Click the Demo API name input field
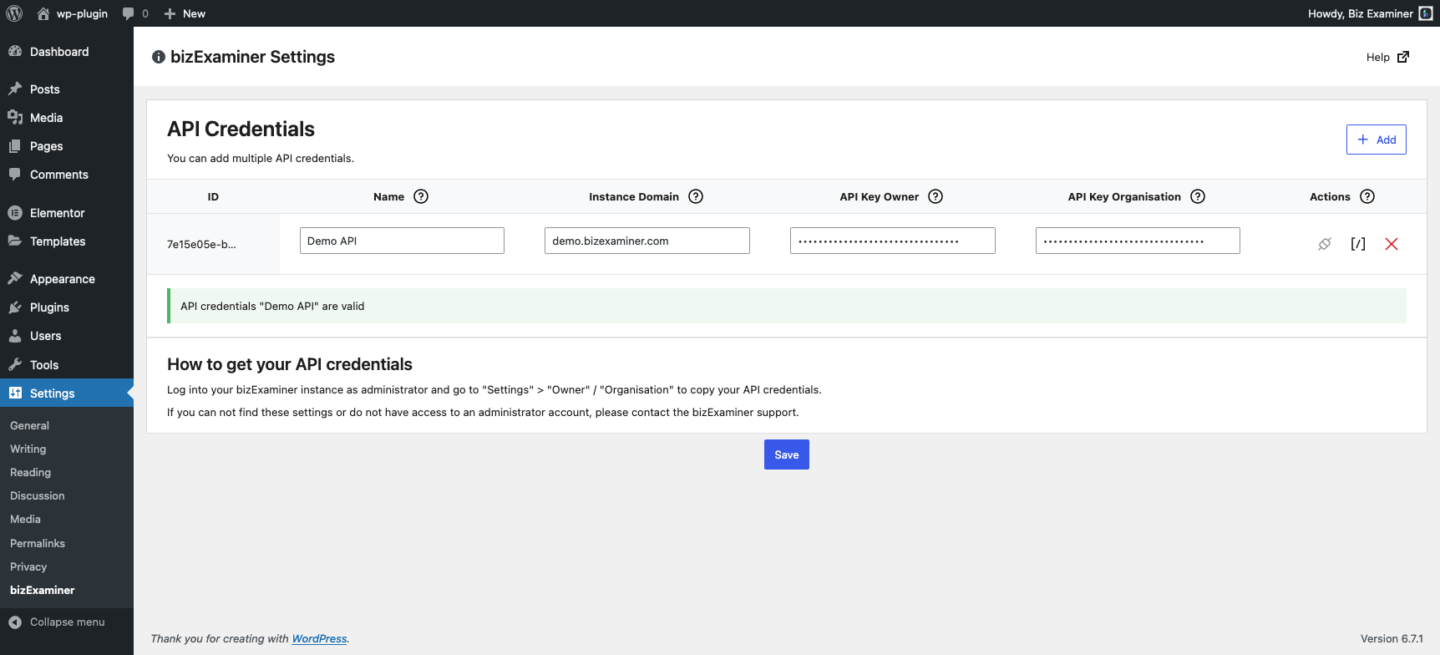The width and height of the screenshot is (1440, 655). pyautogui.click(x=401, y=240)
